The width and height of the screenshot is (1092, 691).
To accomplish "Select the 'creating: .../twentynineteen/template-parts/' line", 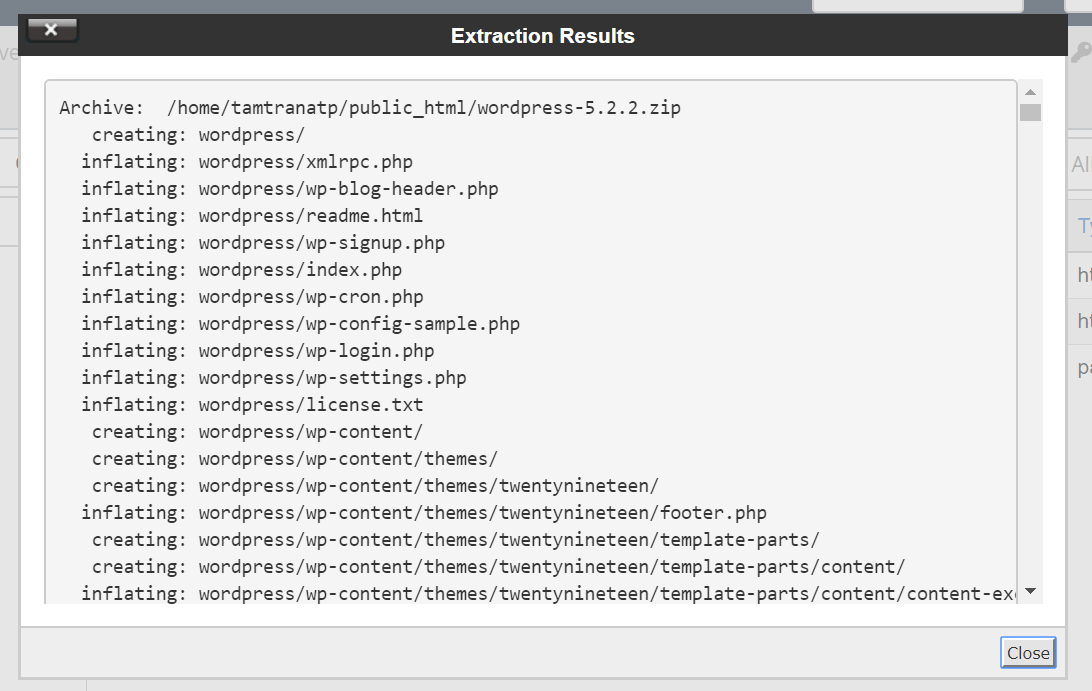I will (x=456, y=541).
